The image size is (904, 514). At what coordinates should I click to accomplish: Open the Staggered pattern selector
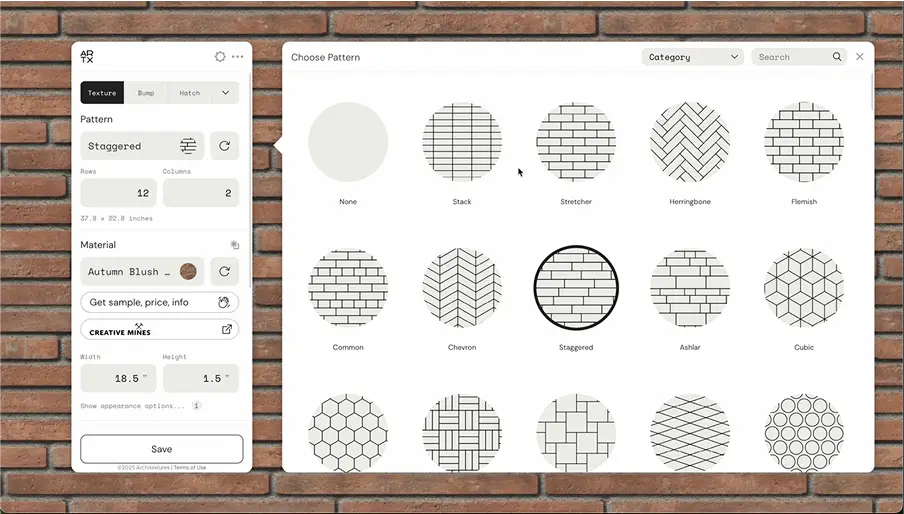tap(142, 146)
